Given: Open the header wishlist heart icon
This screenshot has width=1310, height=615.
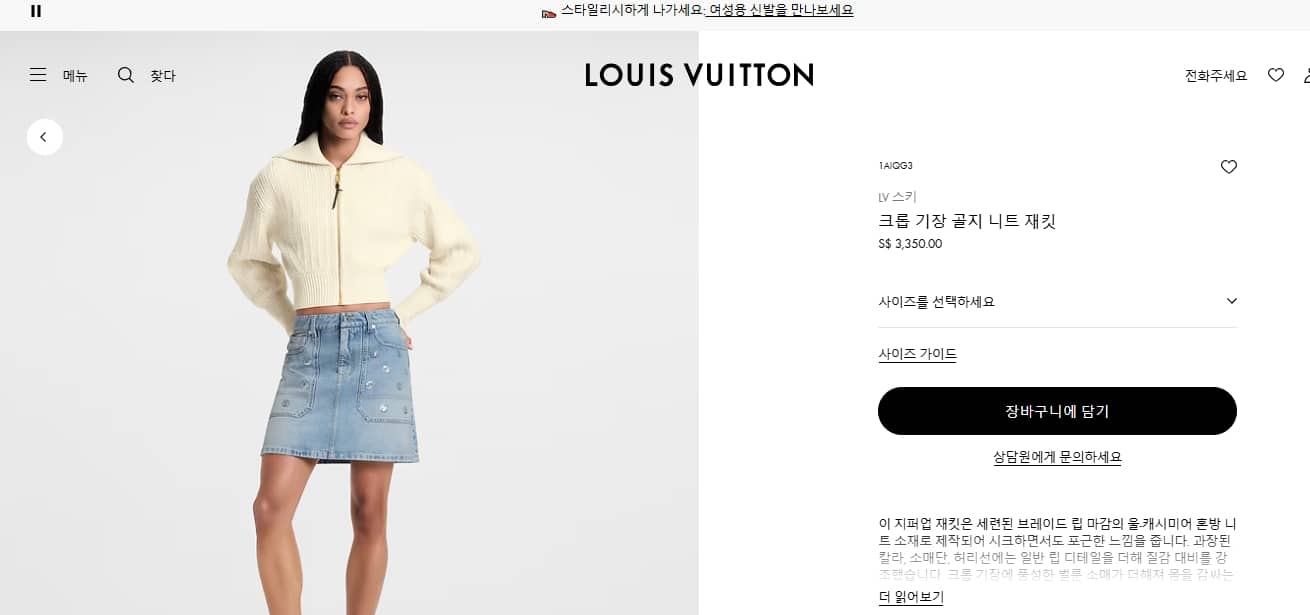Looking at the screenshot, I should coord(1276,75).
